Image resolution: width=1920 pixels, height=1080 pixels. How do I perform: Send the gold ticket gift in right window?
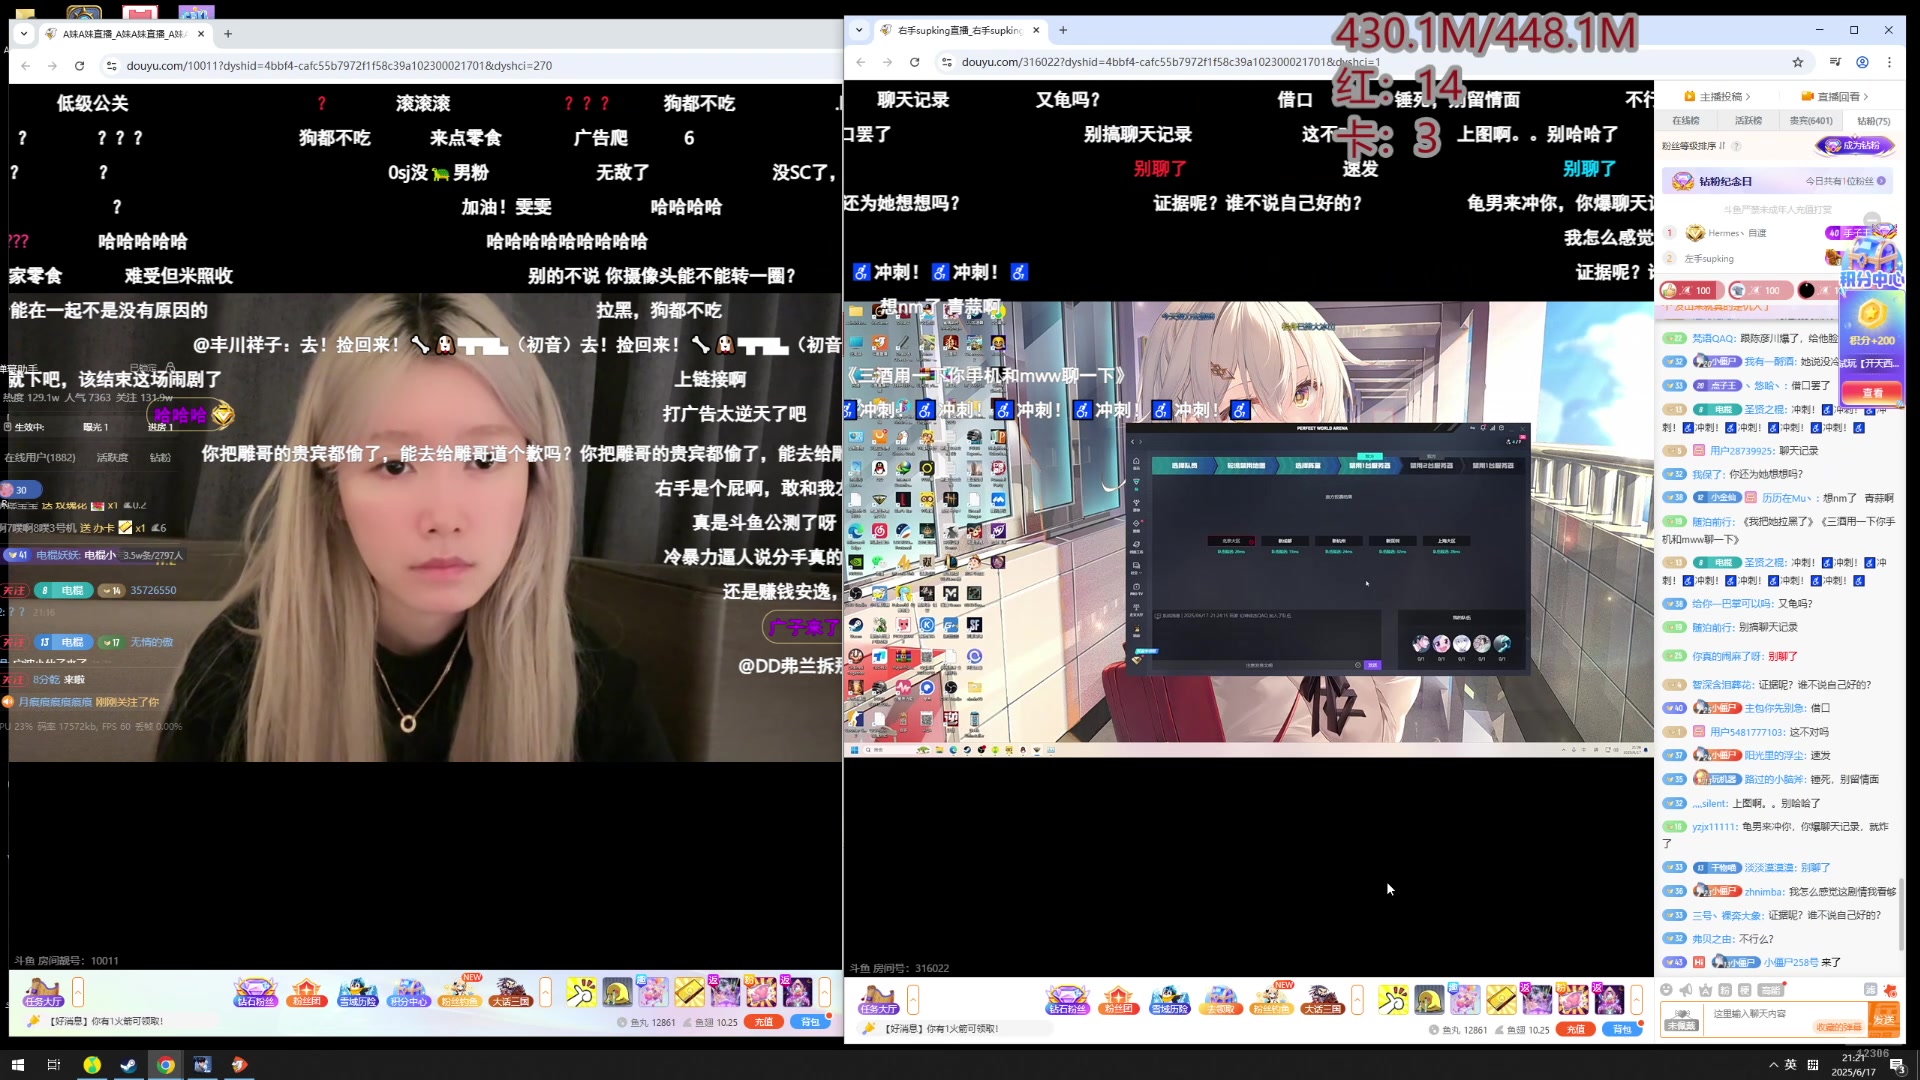(x=1500, y=998)
